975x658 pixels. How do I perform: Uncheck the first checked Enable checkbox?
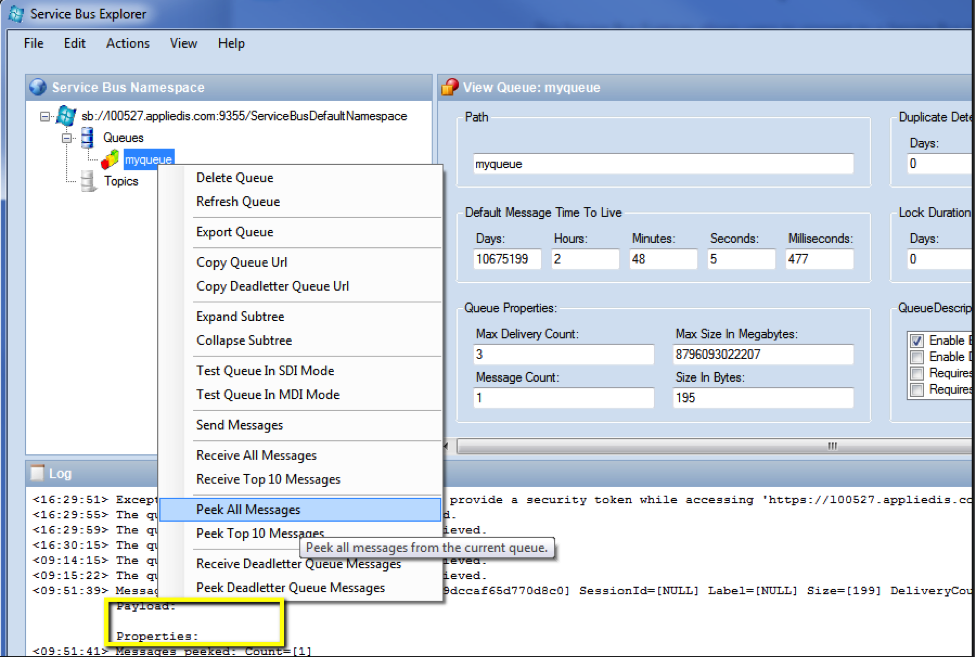click(916, 341)
